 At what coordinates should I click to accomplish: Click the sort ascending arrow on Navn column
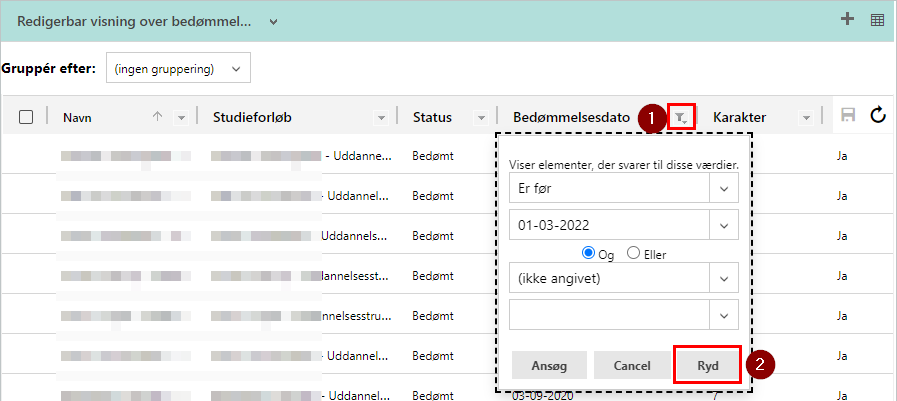(x=157, y=117)
